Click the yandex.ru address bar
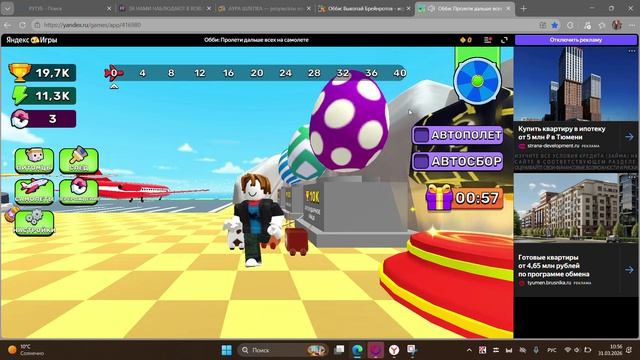This screenshot has height=360, width=640. click(x=282, y=25)
